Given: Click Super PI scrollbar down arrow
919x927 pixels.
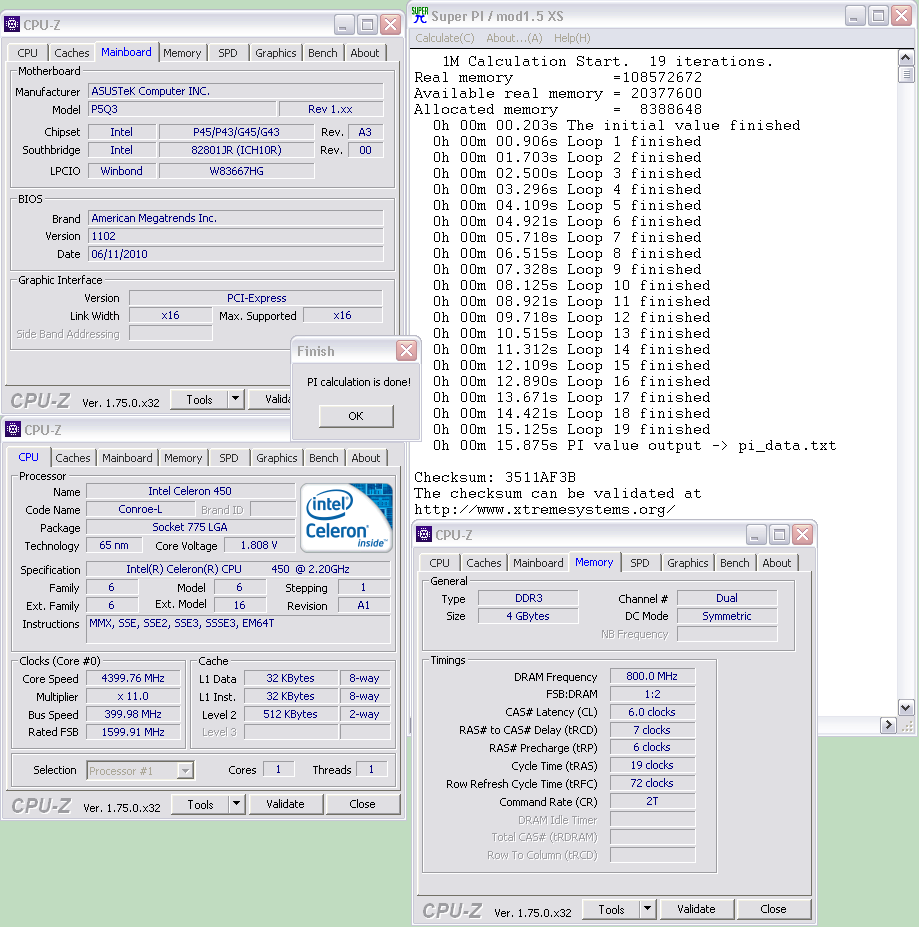Looking at the screenshot, I should coord(906,707).
